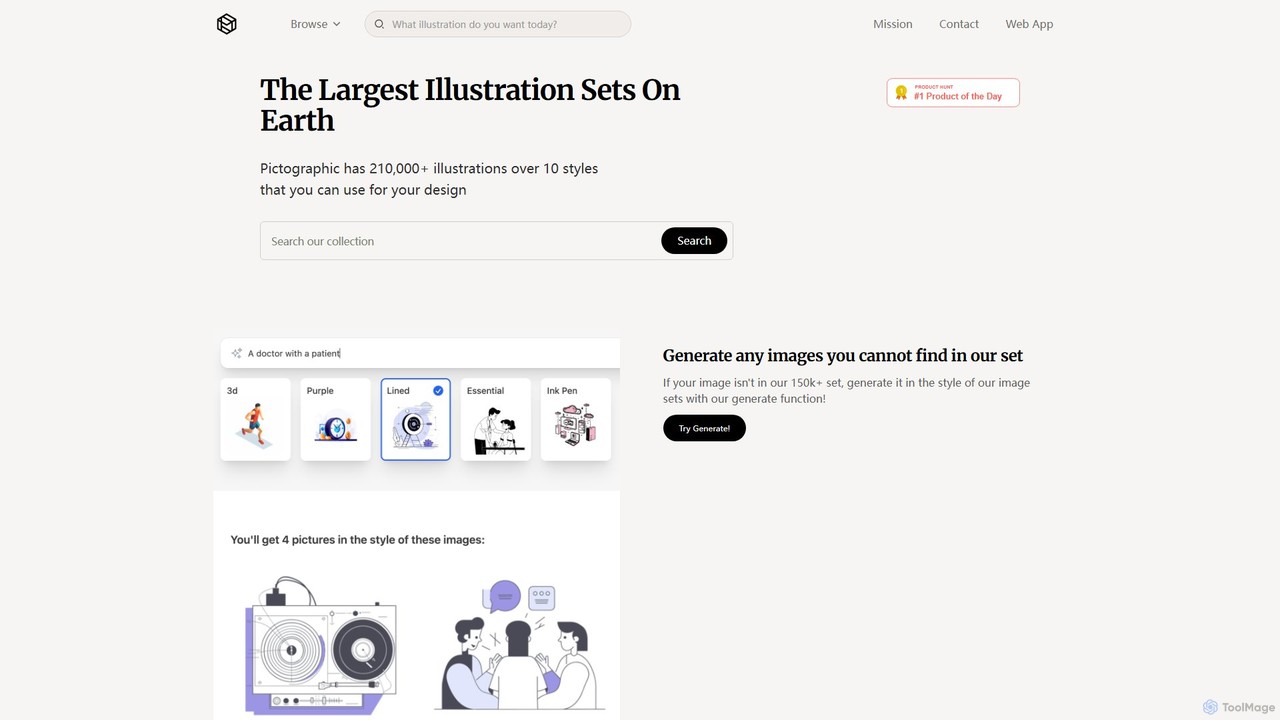This screenshot has height=720, width=1280.
Task: Go to the Web App
Action: (1029, 24)
